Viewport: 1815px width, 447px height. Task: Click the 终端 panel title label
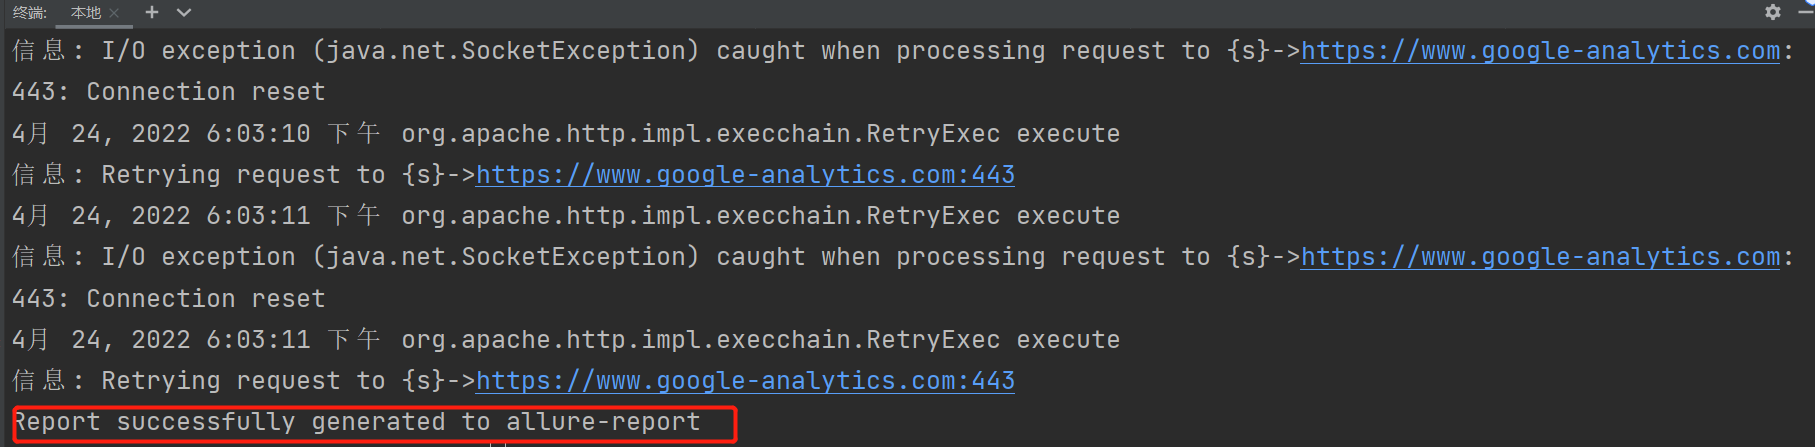coord(29,13)
